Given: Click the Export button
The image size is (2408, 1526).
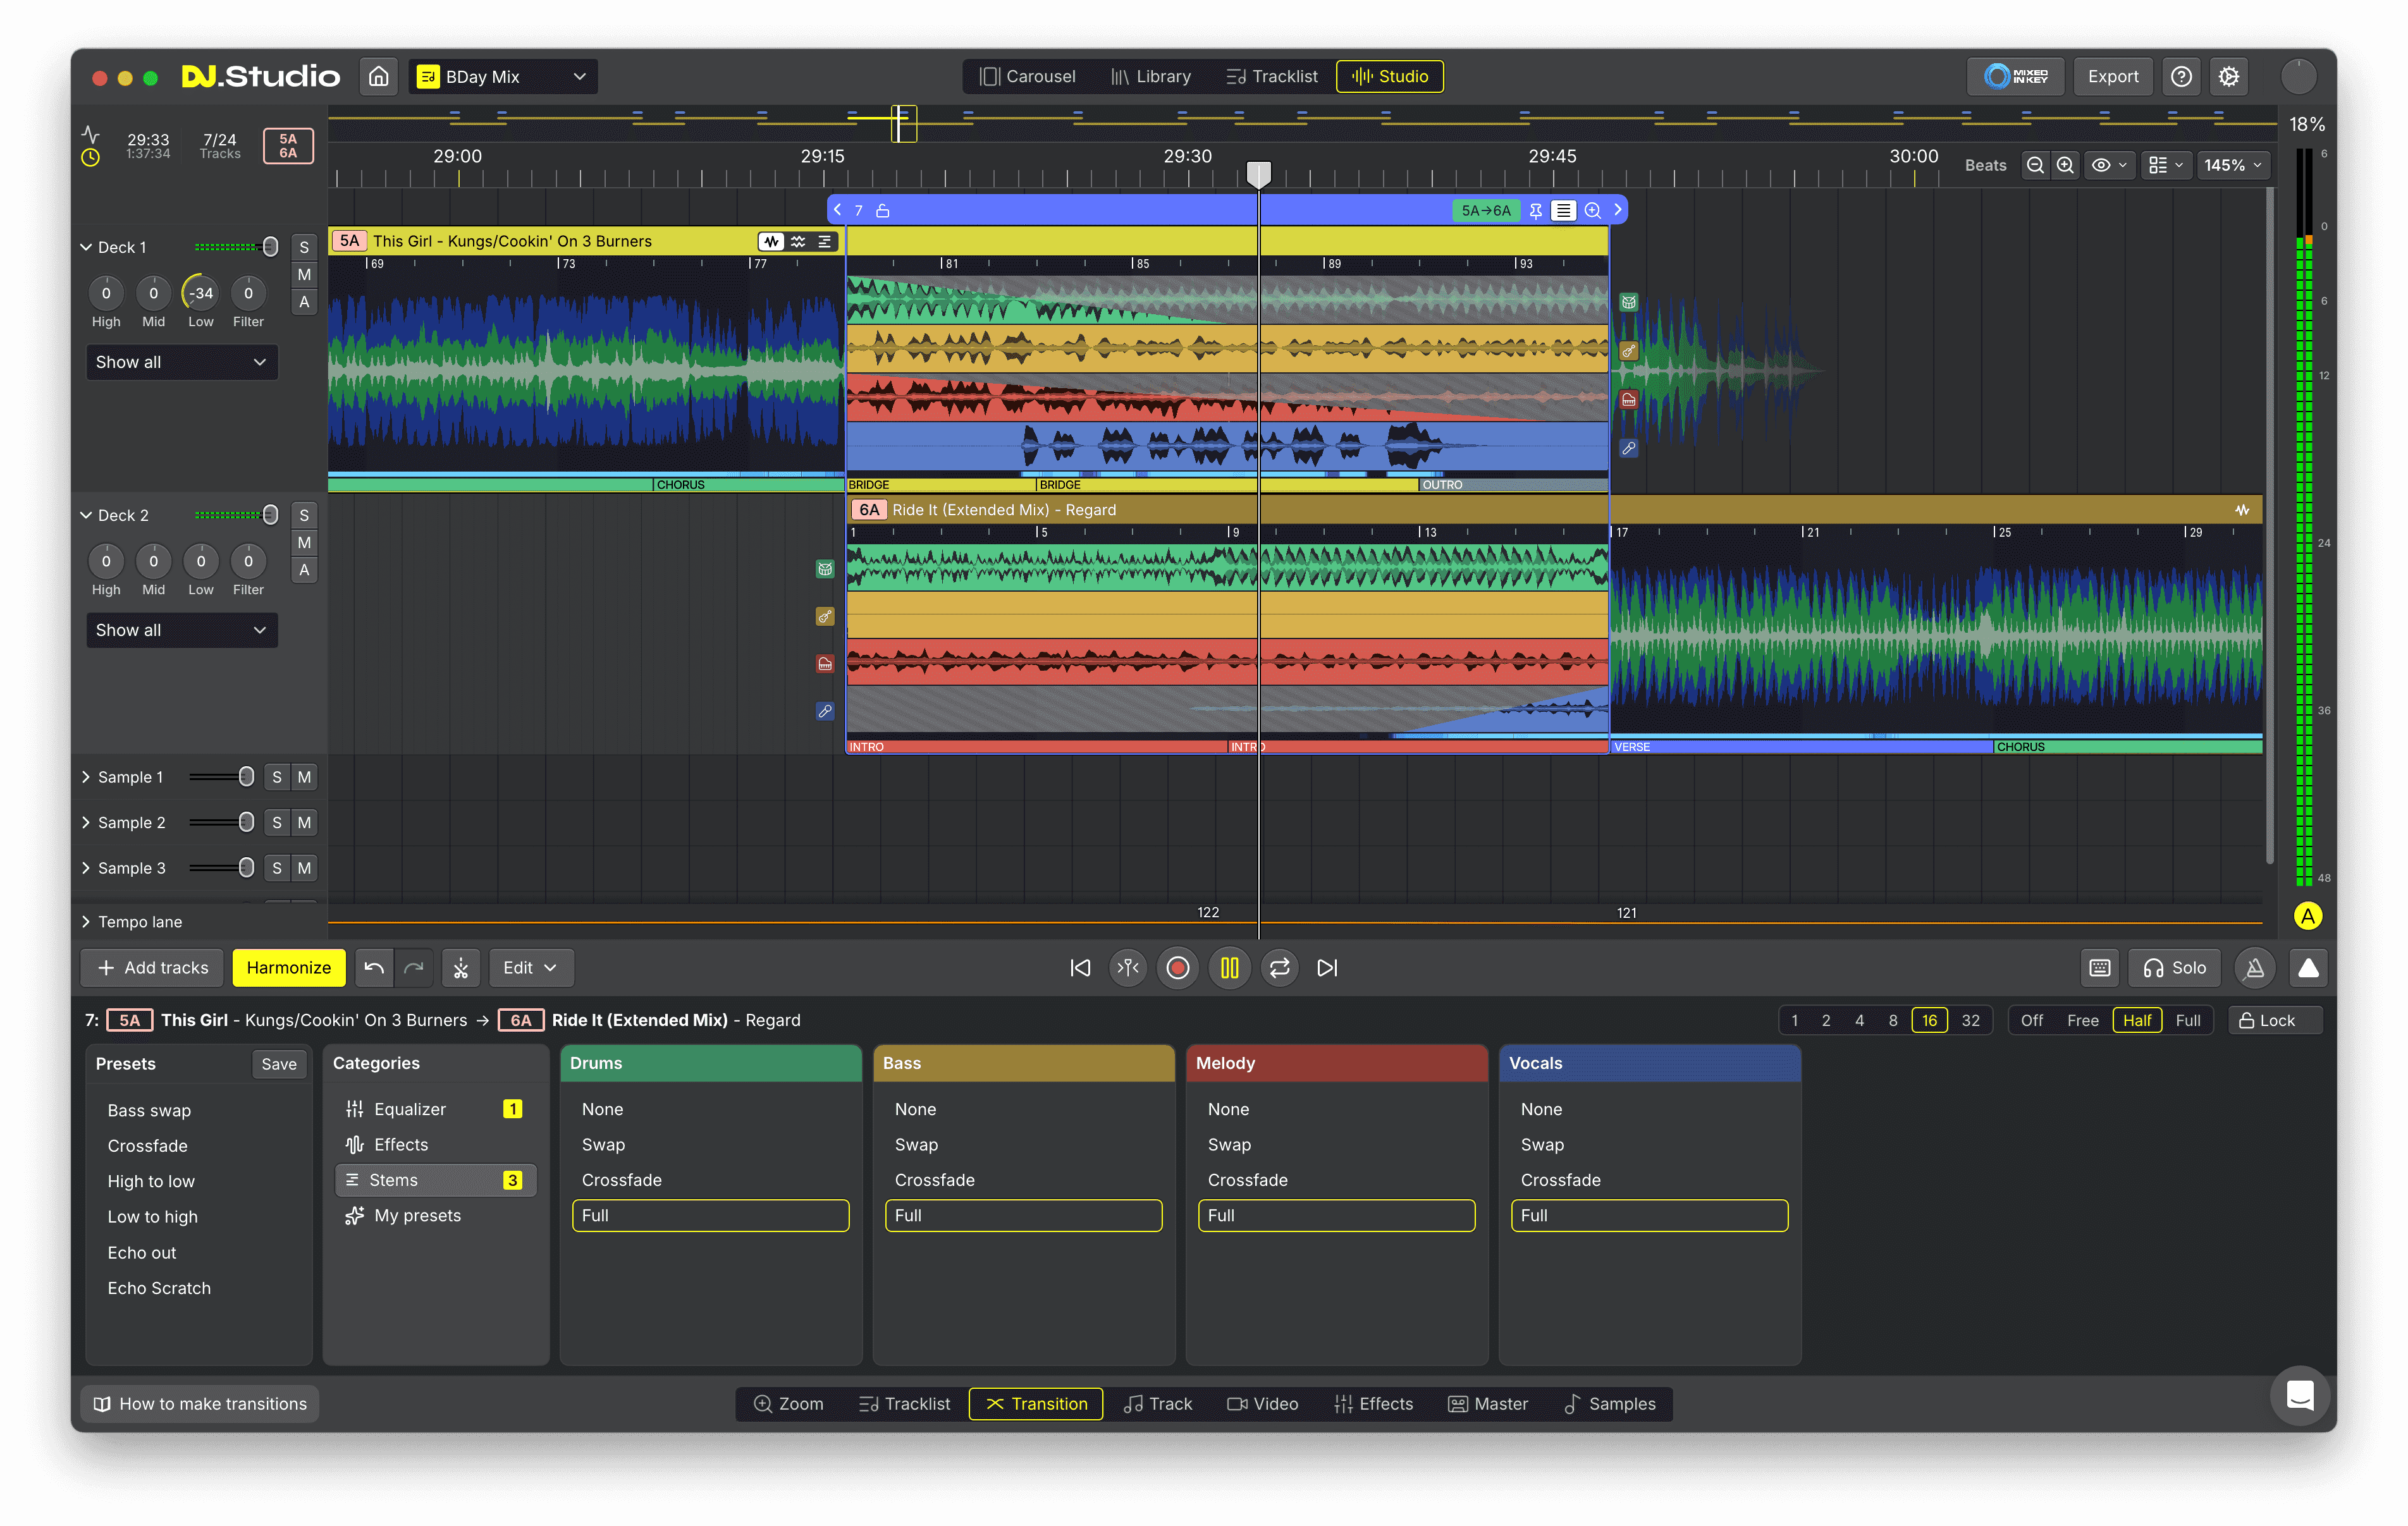Looking at the screenshot, I should point(2112,76).
